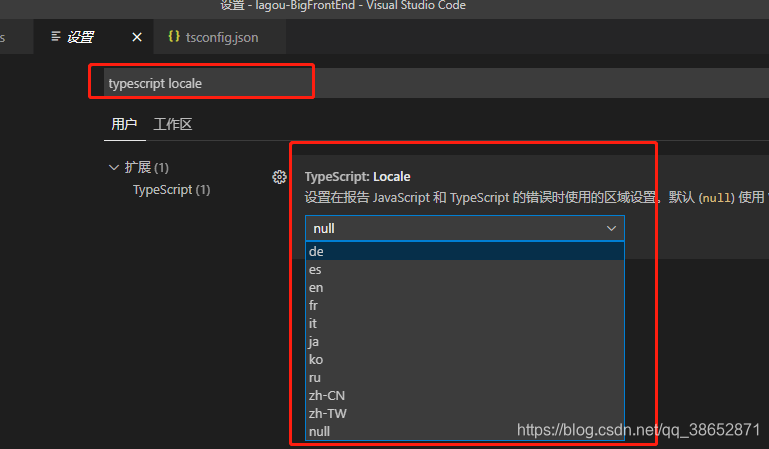Click the null locale dropdown box
Screen dimensions: 769x449
[x=464, y=228]
